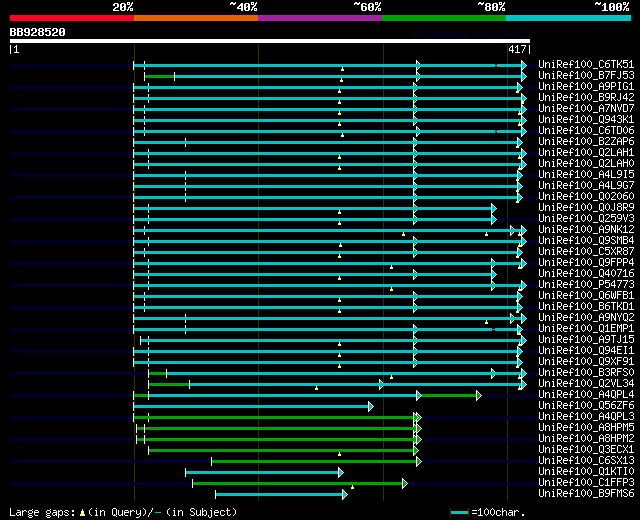Select the UniRef100_C5XR87 label
This screenshot has height=520, width=640.
click(586, 252)
